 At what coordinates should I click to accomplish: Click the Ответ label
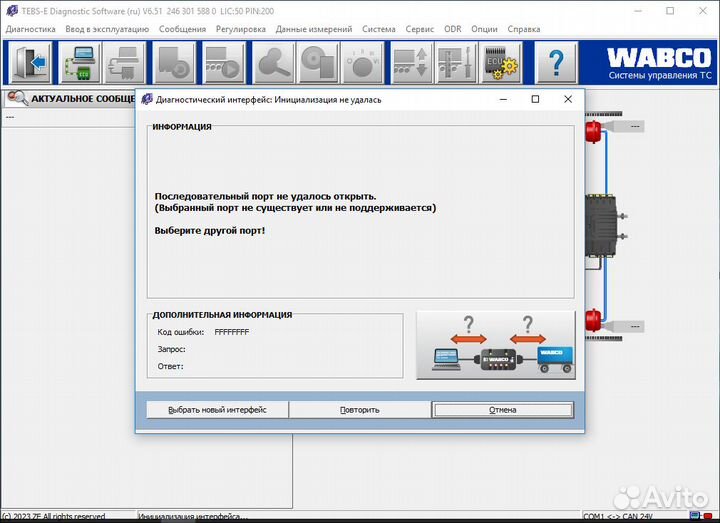click(x=170, y=366)
